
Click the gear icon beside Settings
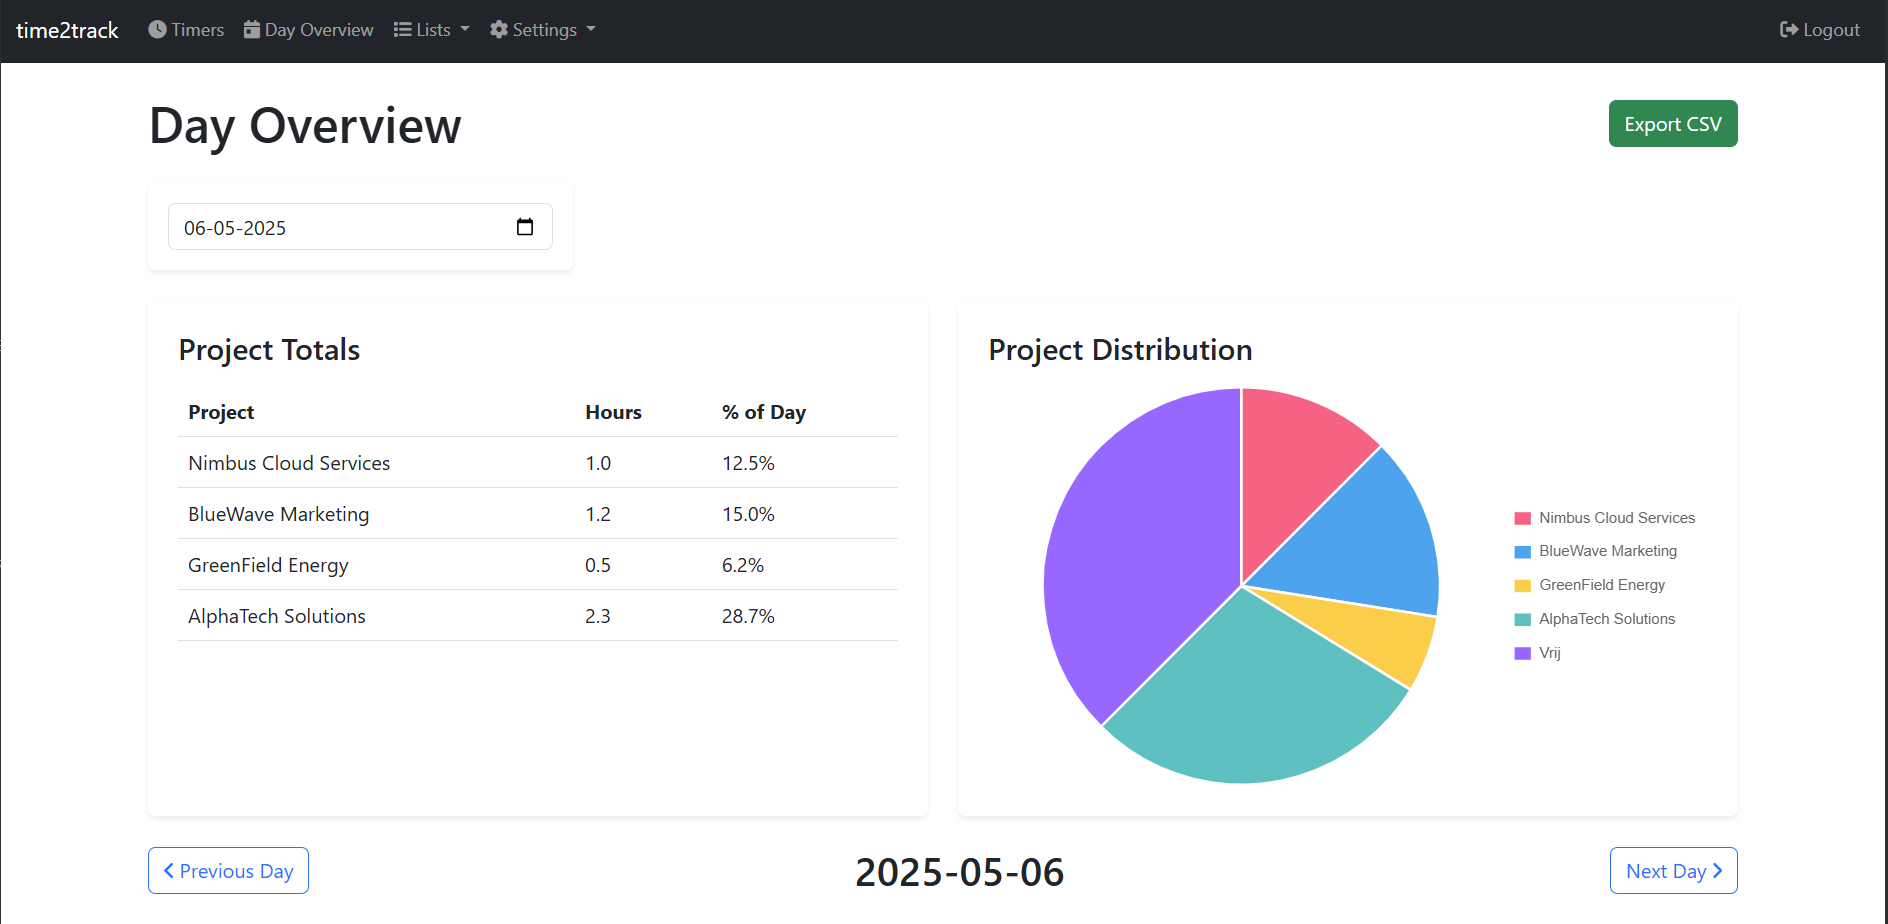pos(499,29)
